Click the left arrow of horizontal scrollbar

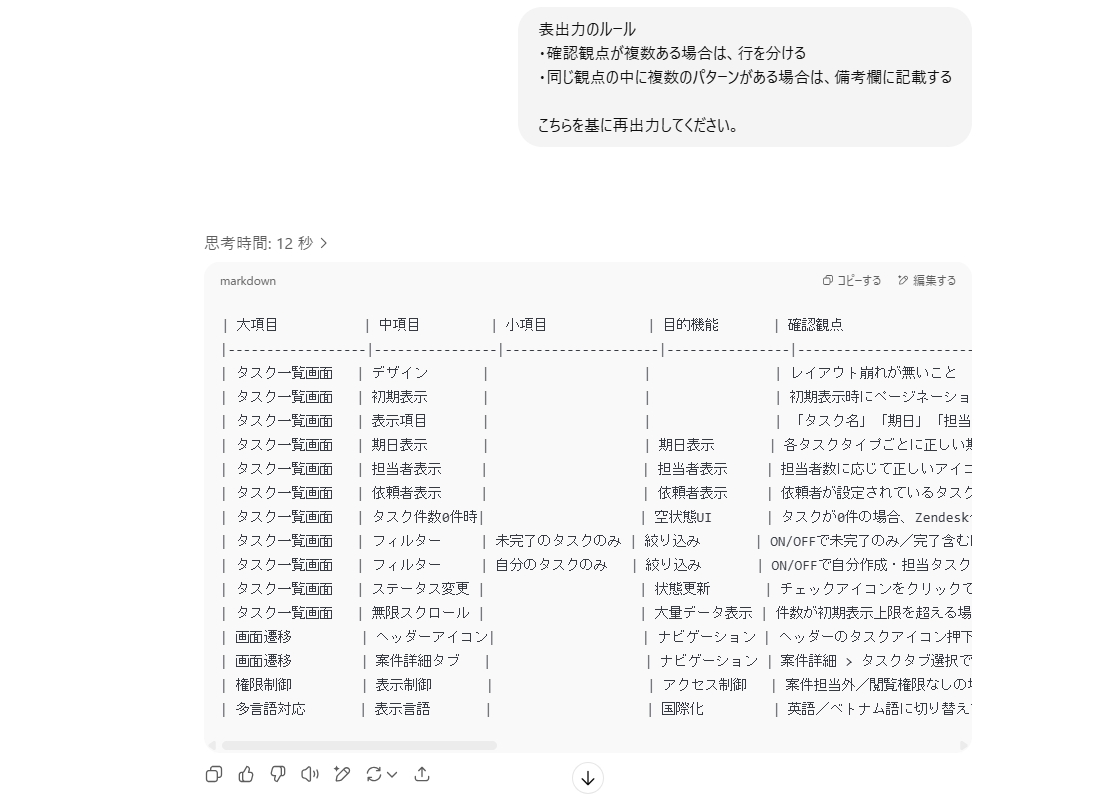tap(212, 745)
